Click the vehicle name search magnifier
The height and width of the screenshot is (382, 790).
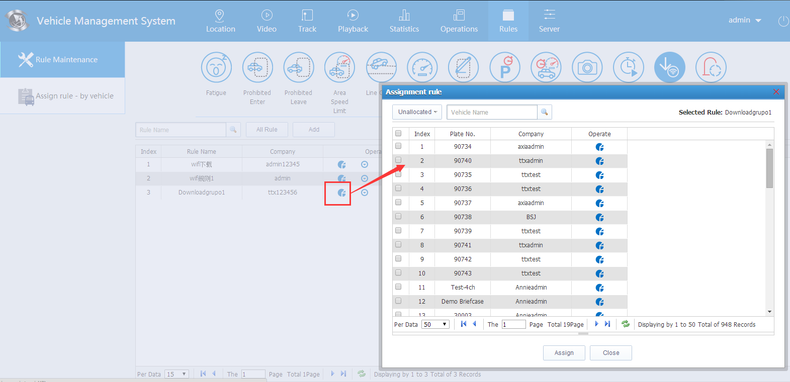(544, 112)
